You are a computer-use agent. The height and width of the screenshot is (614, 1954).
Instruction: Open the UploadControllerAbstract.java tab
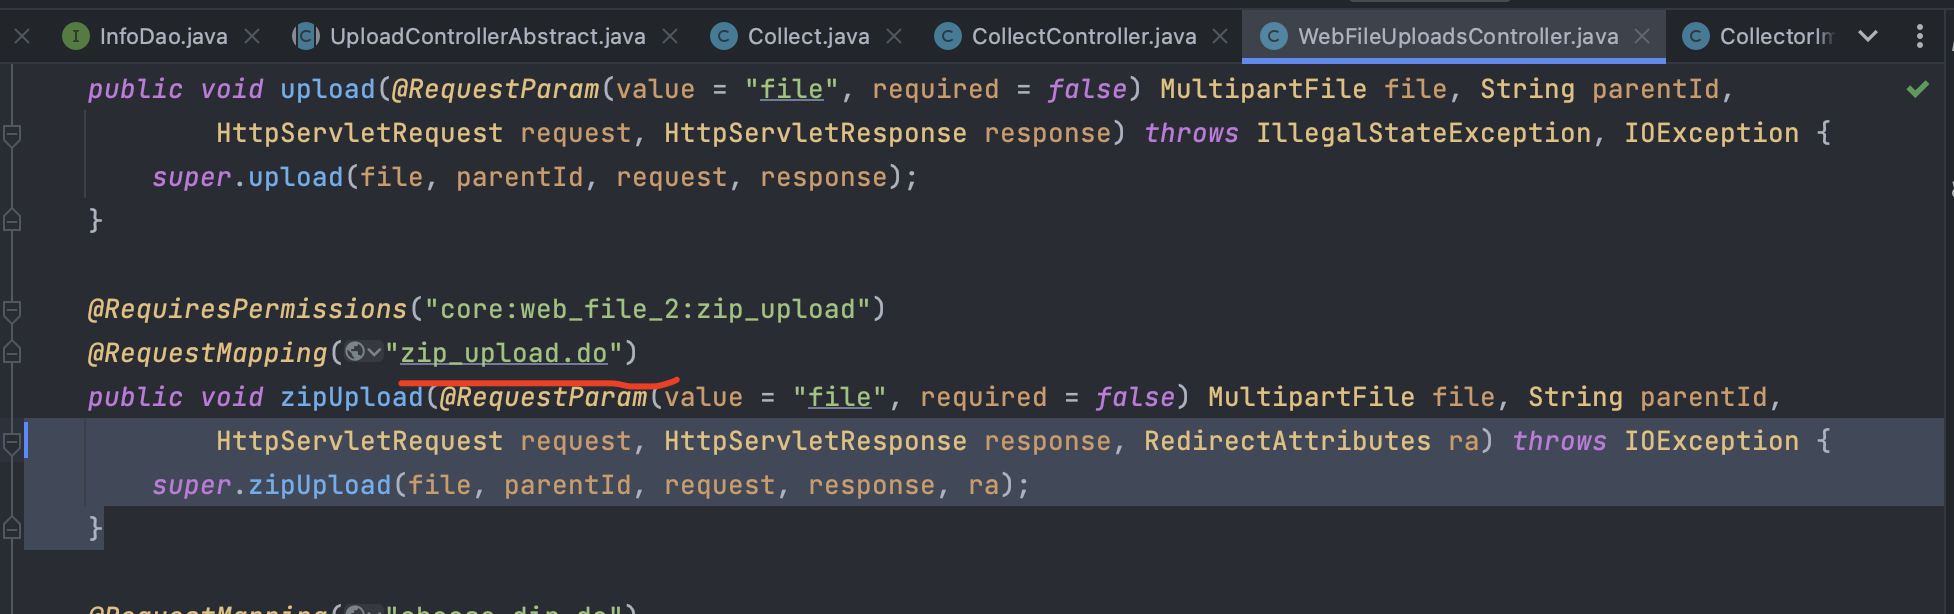click(x=487, y=37)
